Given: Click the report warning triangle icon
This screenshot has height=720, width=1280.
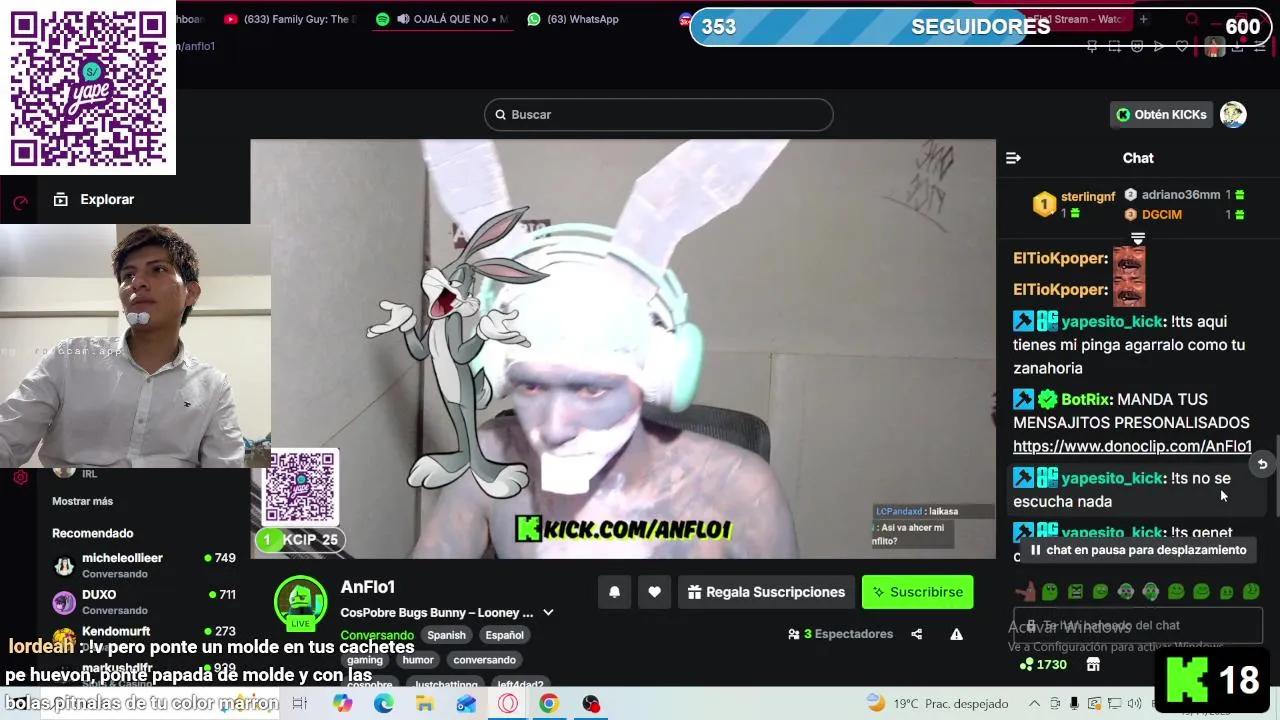Looking at the screenshot, I should pyautogui.click(x=956, y=634).
